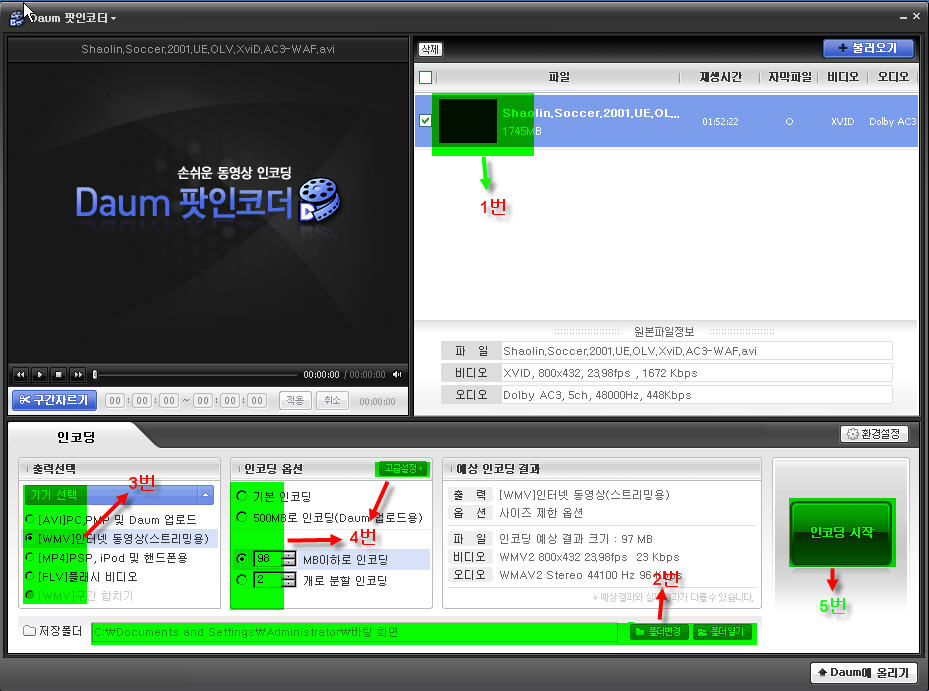Click the playback seek slider handle
This screenshot has width=929, height=691.
(x=95, y=375)
